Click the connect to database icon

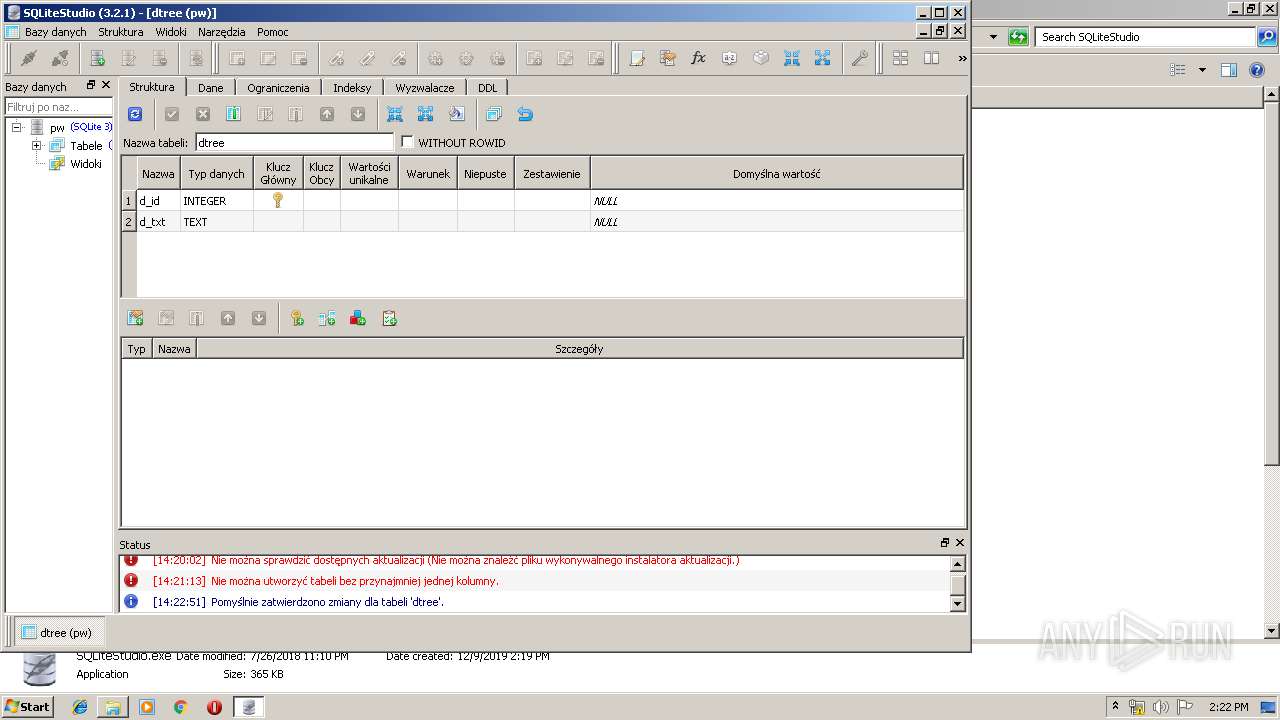coord(29,58)
